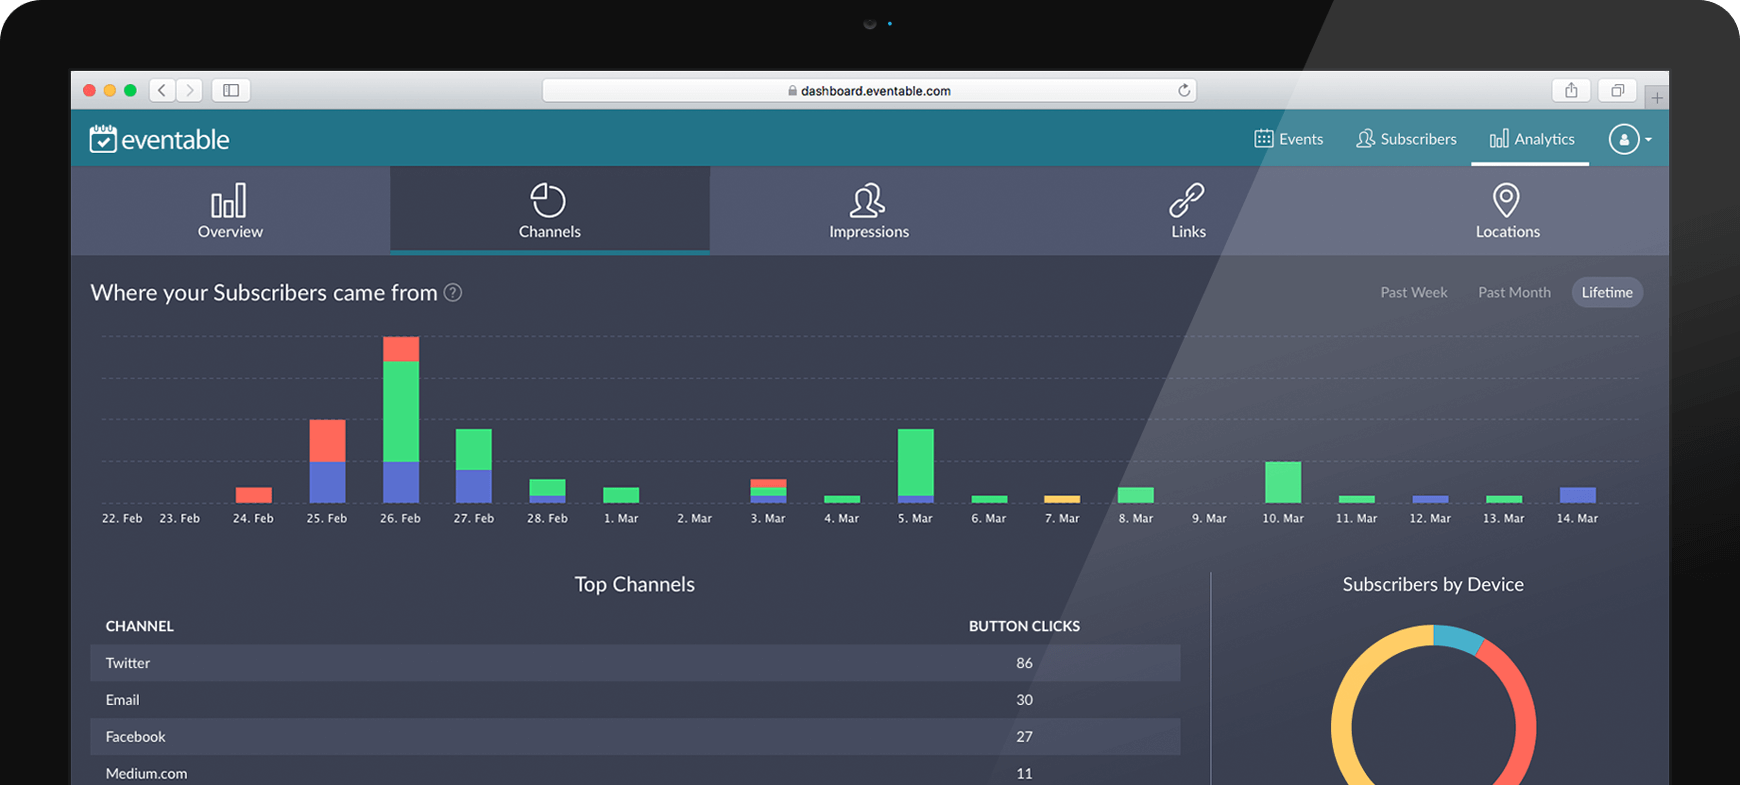1740x785 pixels.
Task: Click the Email channel row
Action: coord(635,700)
